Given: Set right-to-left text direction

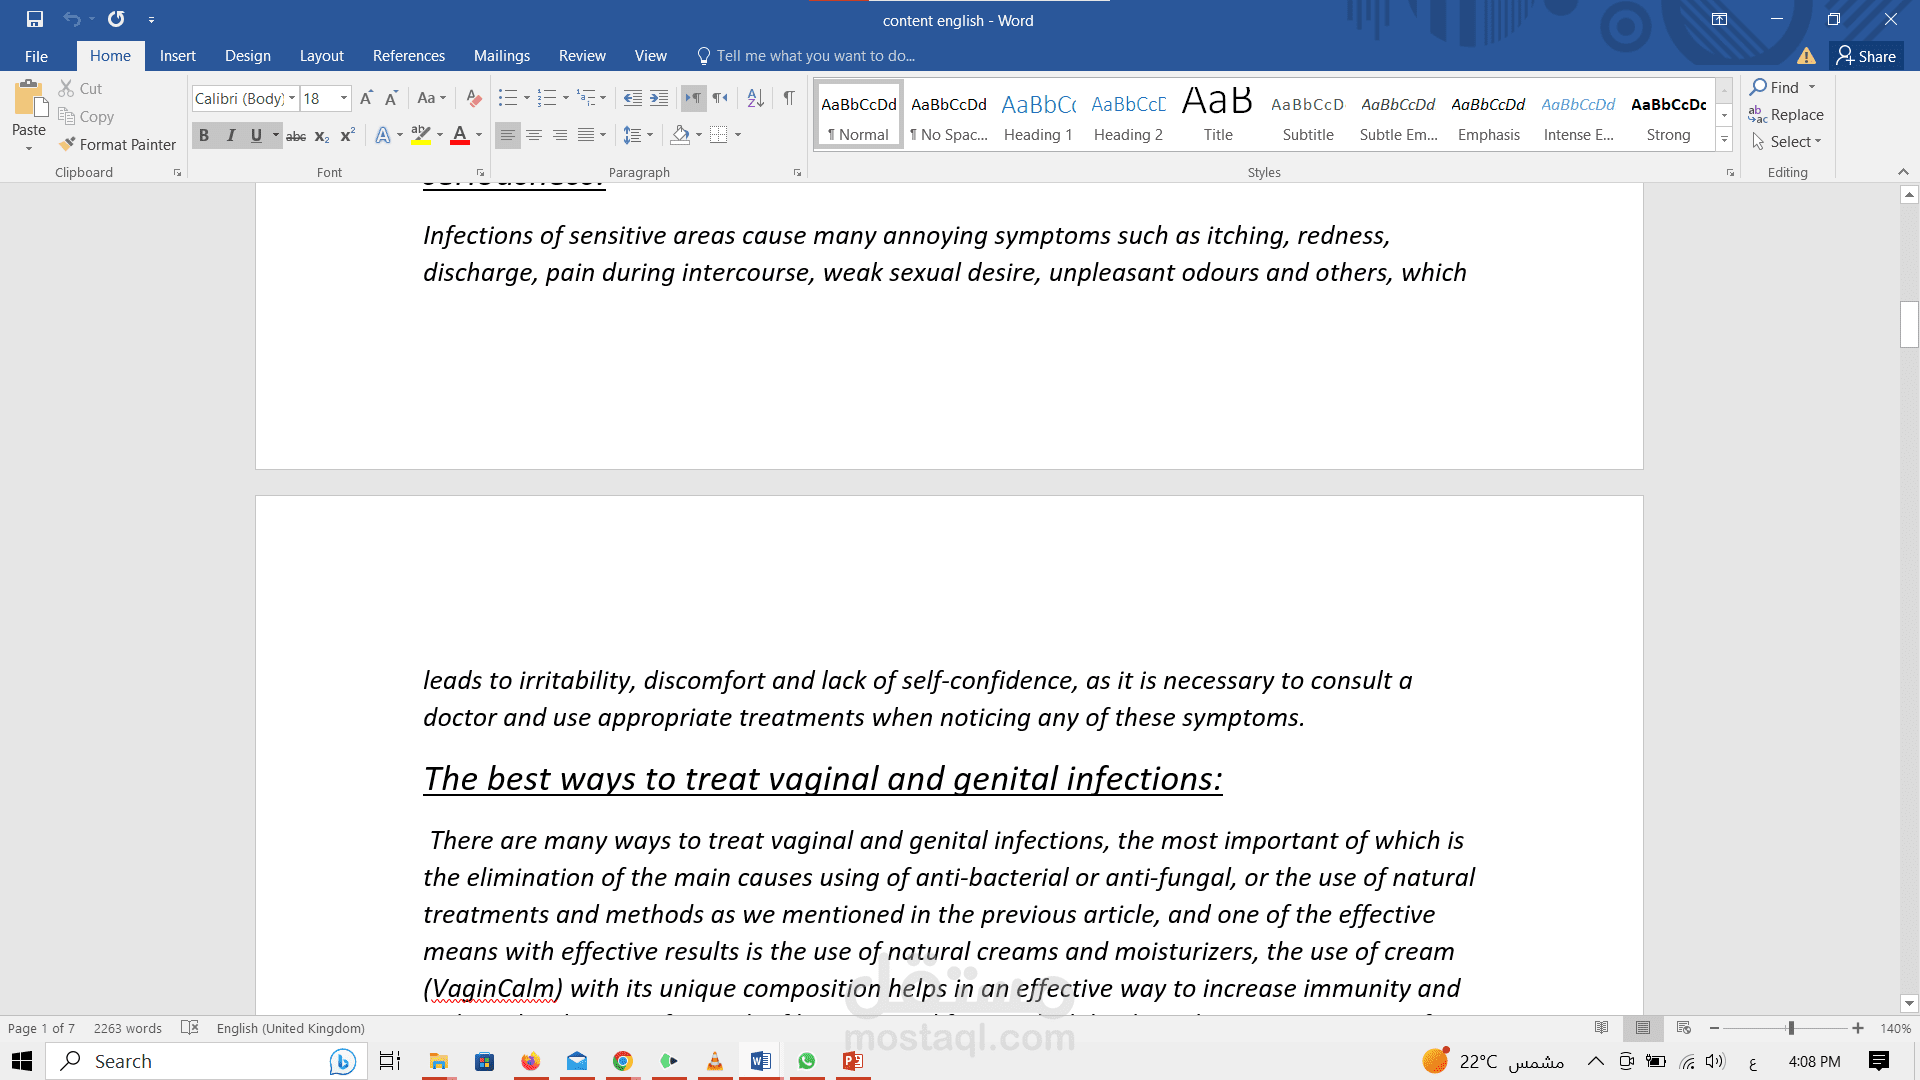Looking at the screenshot, I should pyautogui.click(x=720, y=98).
